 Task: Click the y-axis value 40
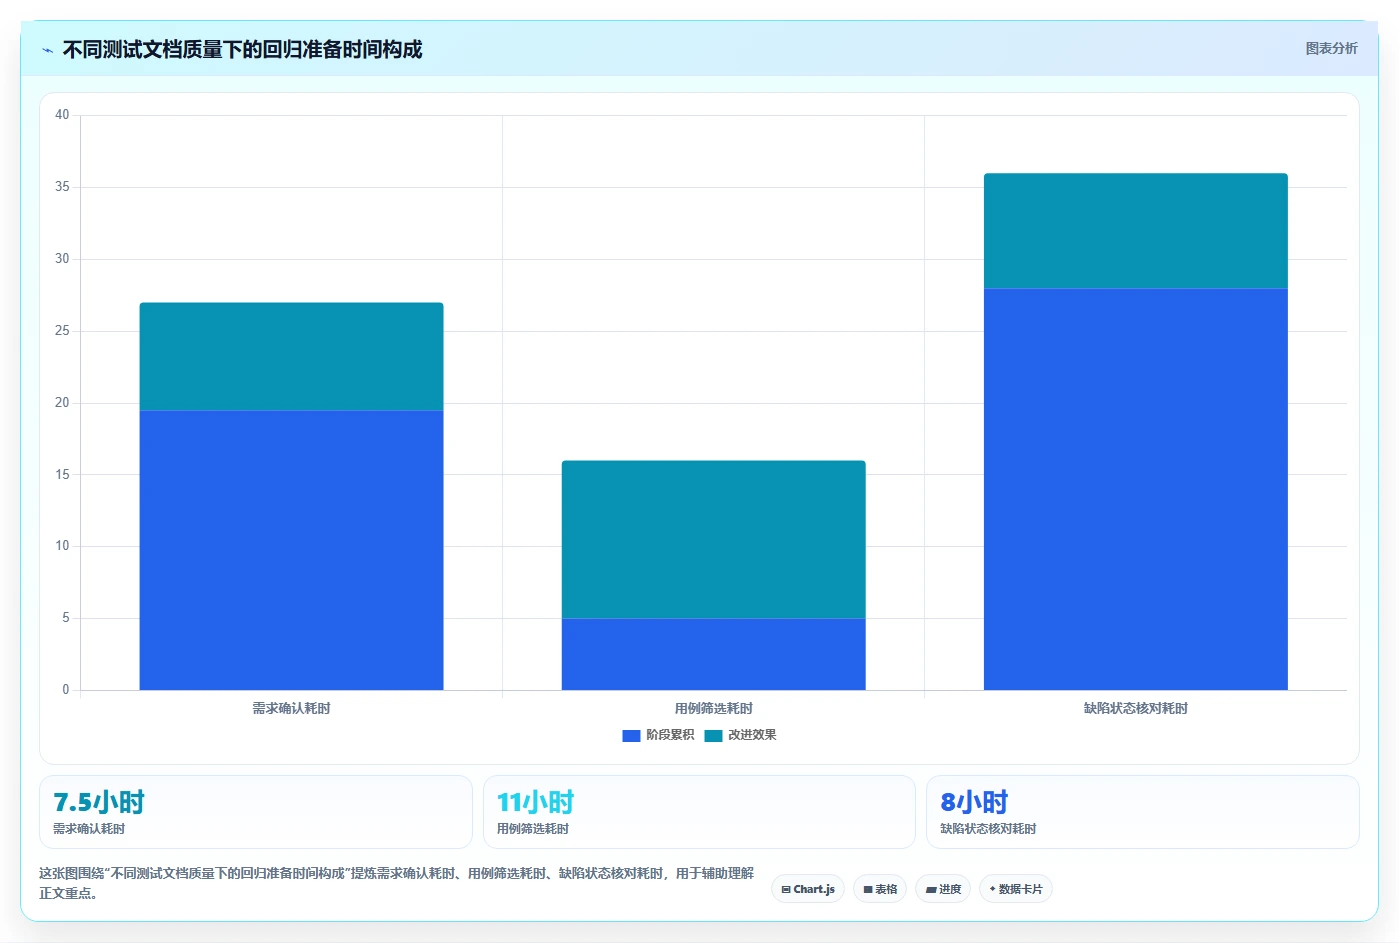point(62,115)
